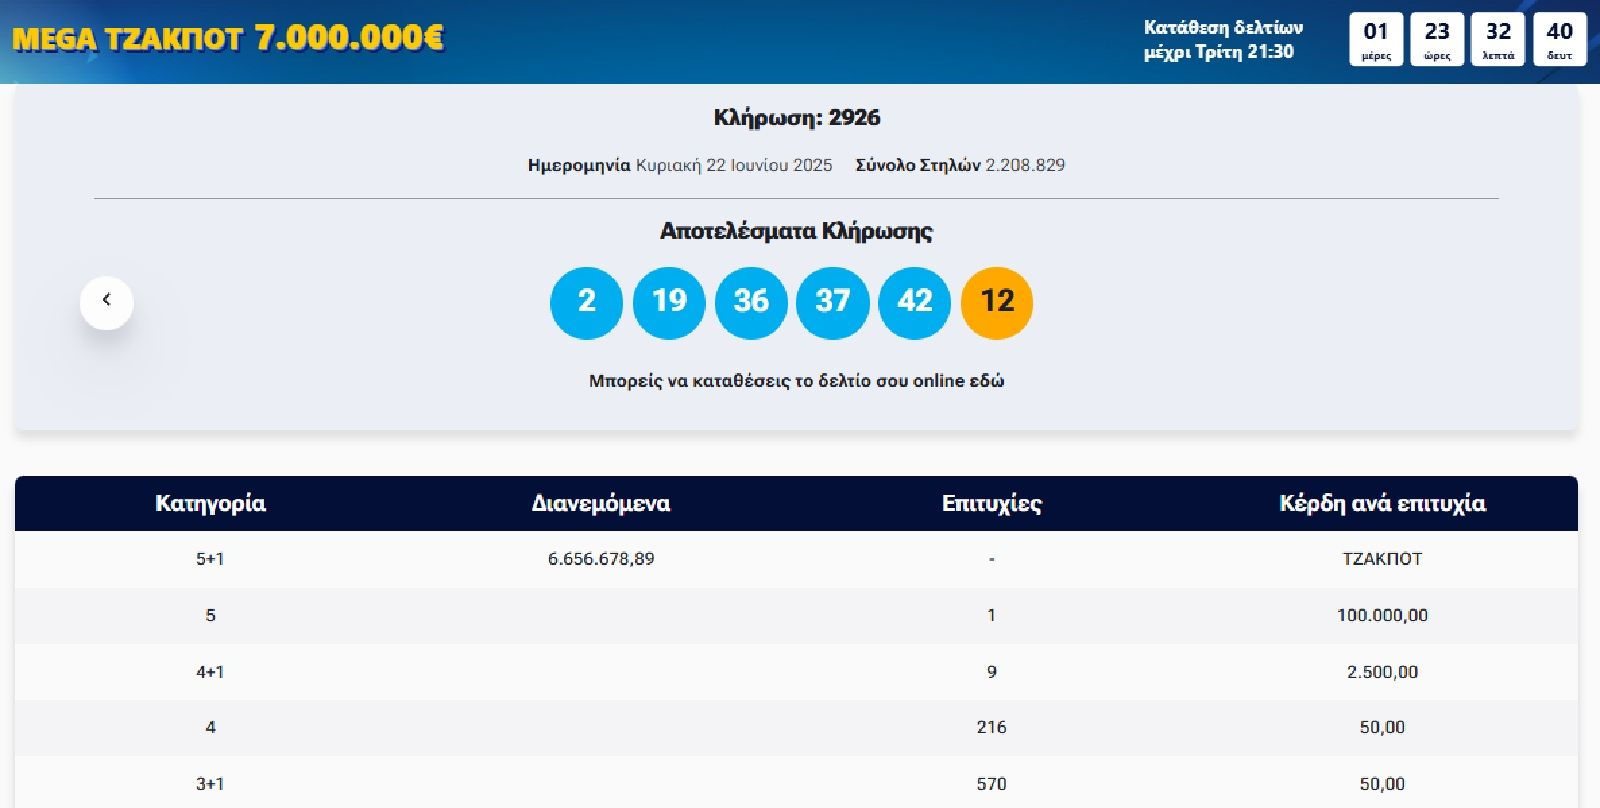Click the Επιτυχίες column header

(x=991, y=503)
